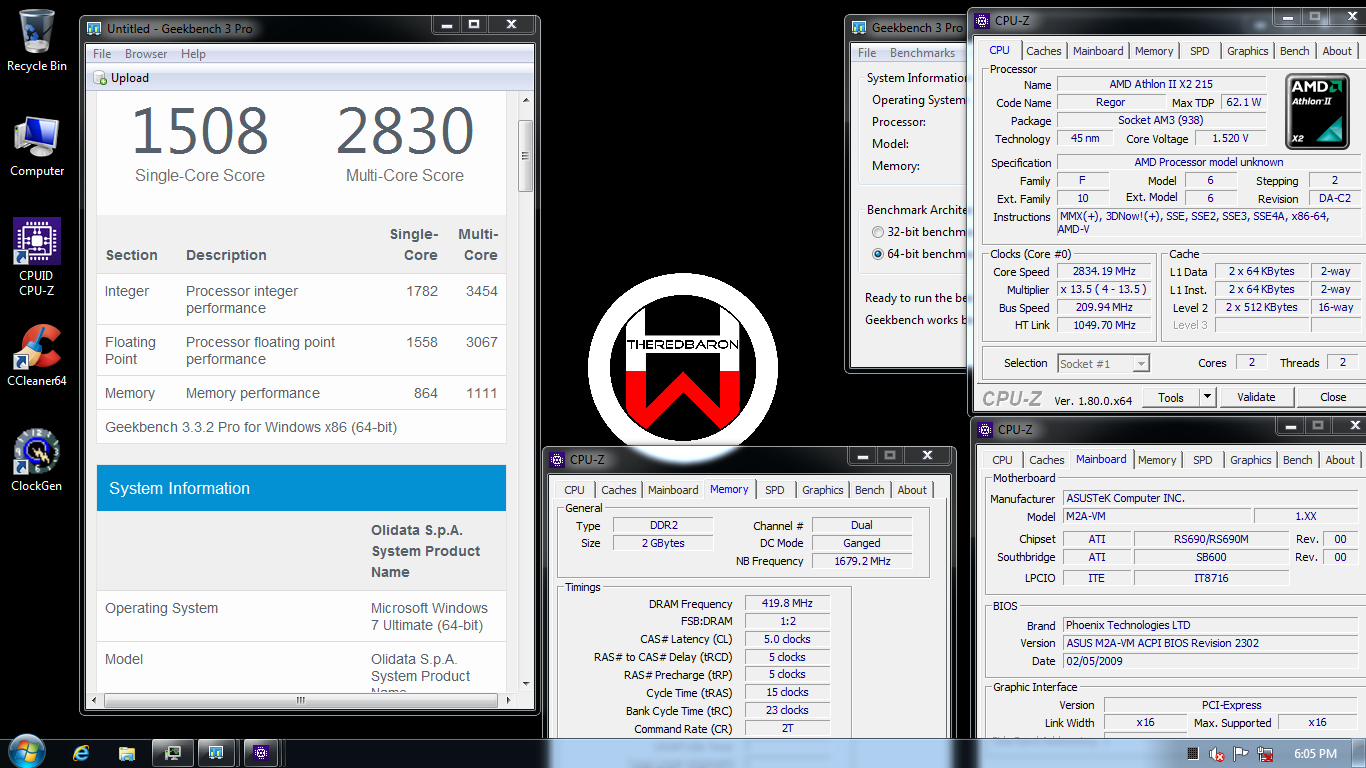Click the Integer row in Geekbench results
The height and width of the screenshot is (768, 1366).
(301, 299)
